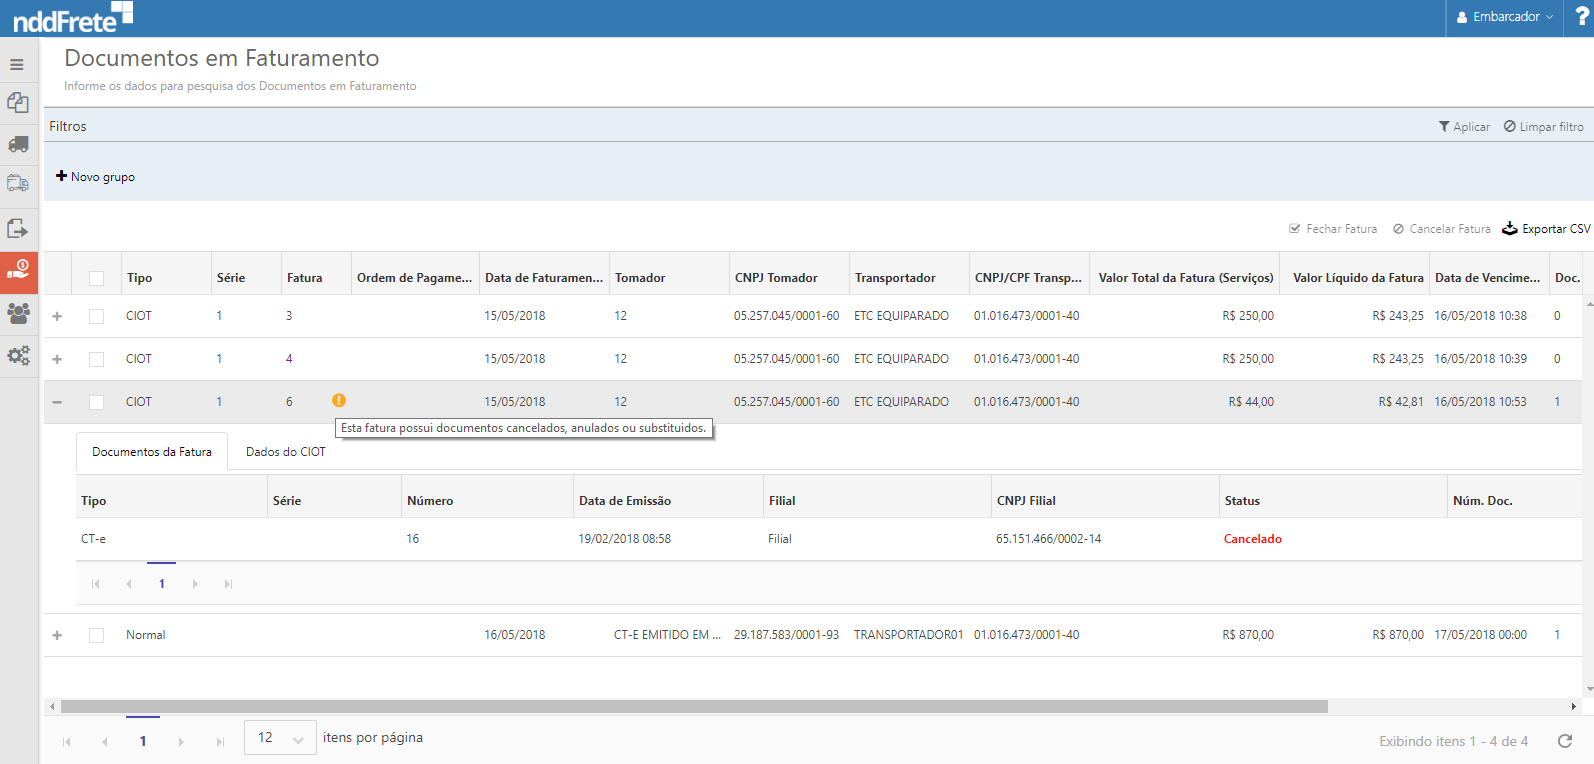1594x764 pixels.
Task: Click the orange warning icon on fatura 6
Action: click(339, 400)
